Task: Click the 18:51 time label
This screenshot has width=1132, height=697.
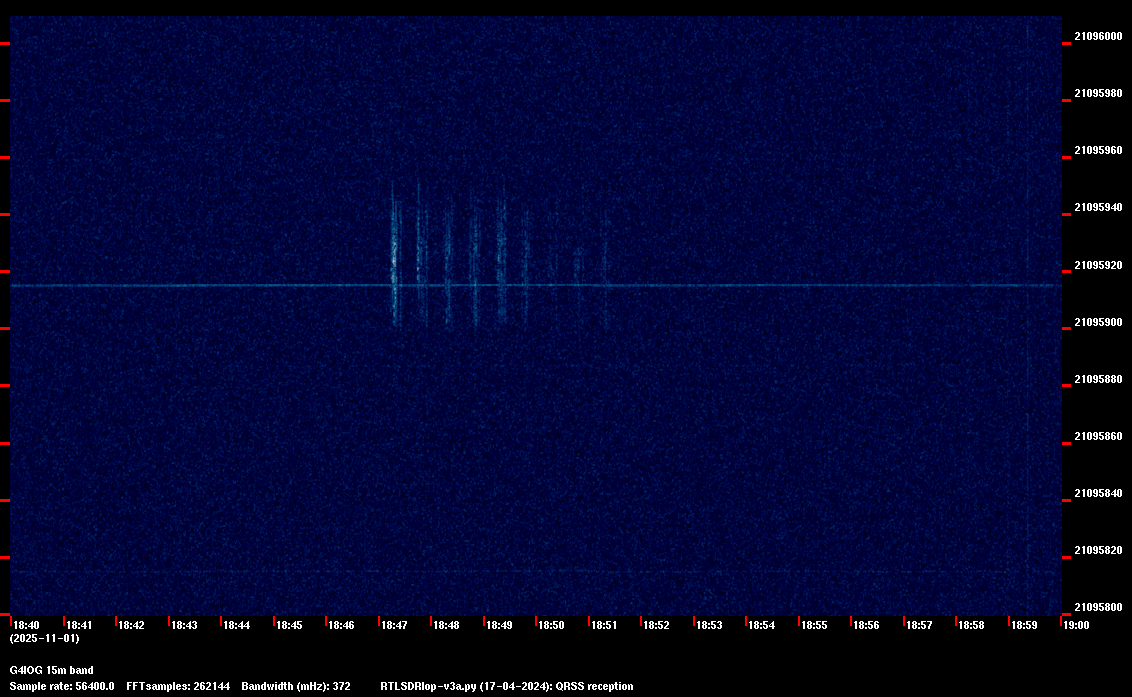Action: point(604,625)
